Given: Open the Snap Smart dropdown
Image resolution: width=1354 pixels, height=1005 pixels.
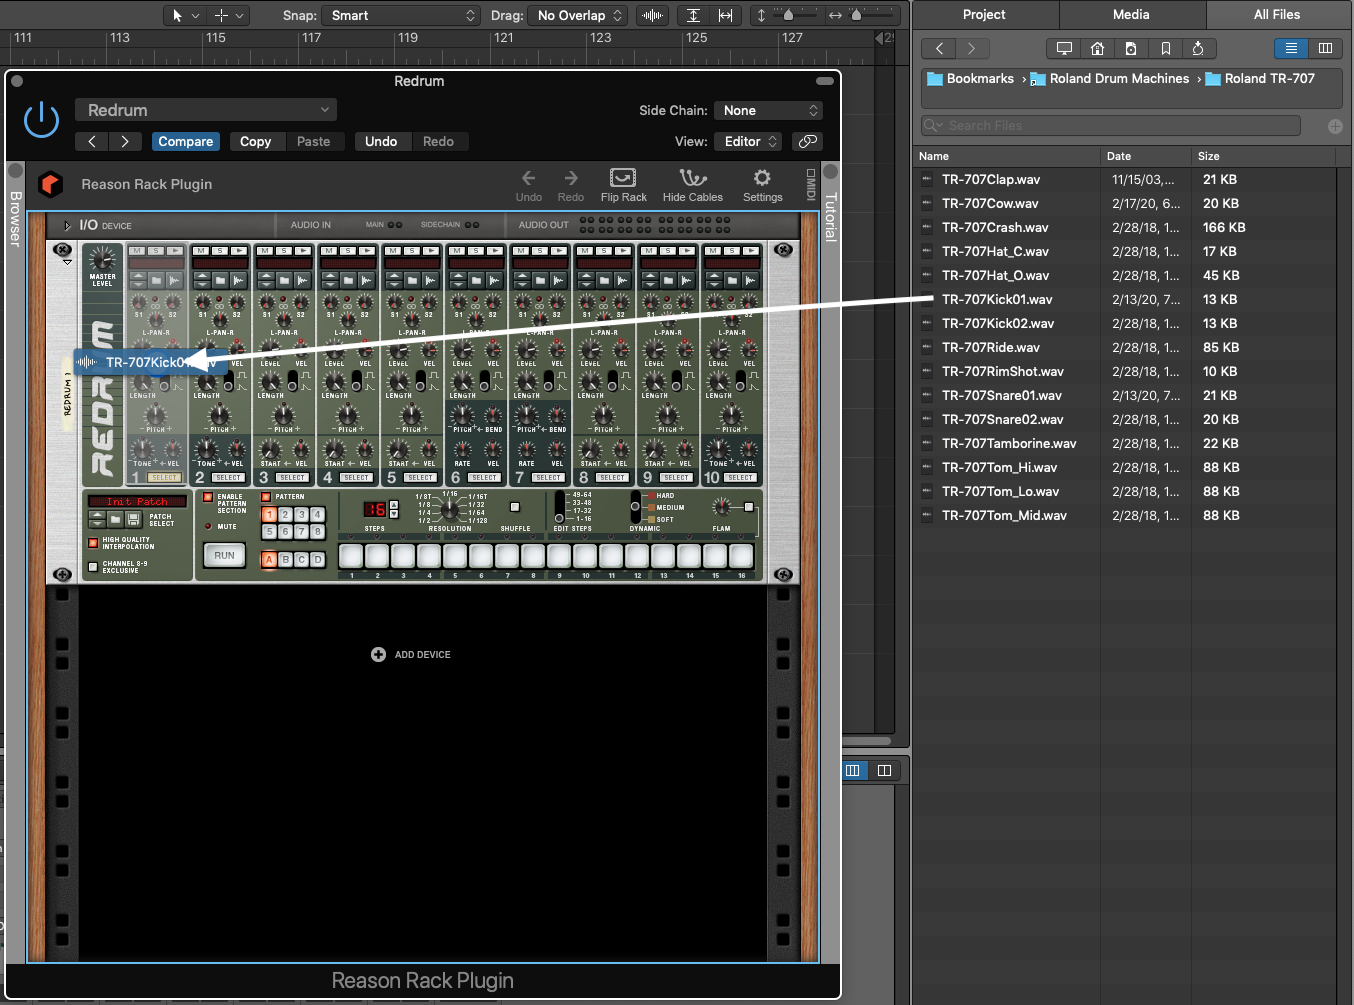Looking at the screenshot, I should click(401, 15).
